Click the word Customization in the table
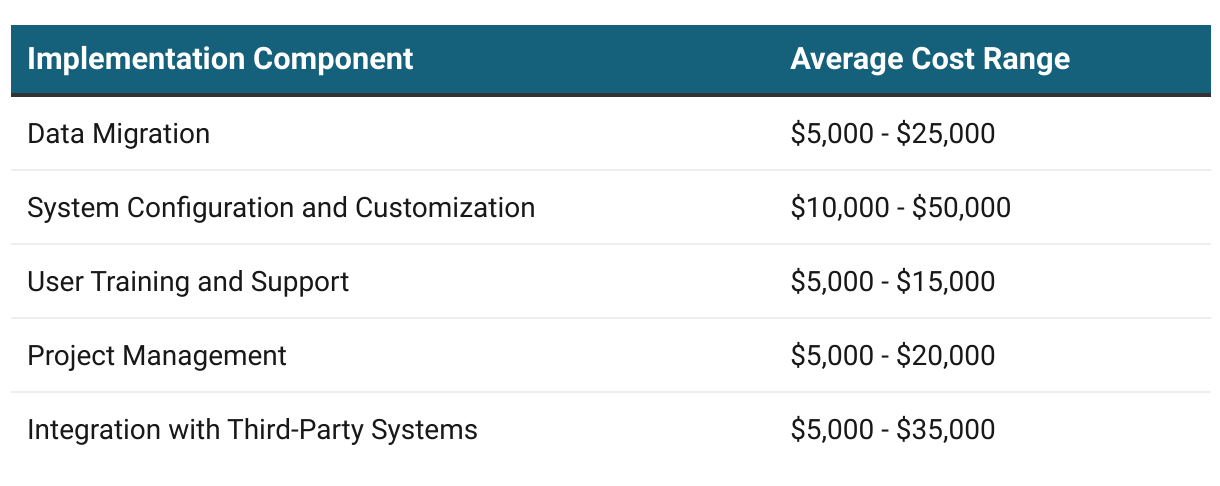This screenshot has width=1220, height=486. (x=445, y=208)
